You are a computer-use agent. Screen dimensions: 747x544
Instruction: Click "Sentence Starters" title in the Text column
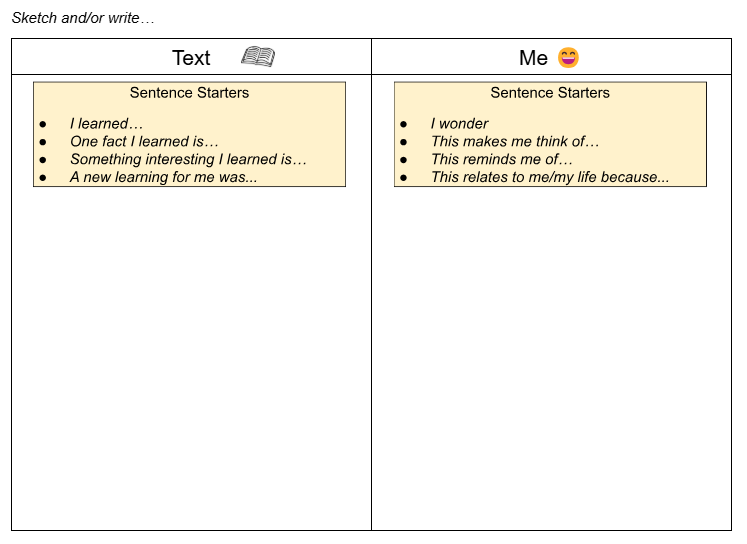(189, 93)
